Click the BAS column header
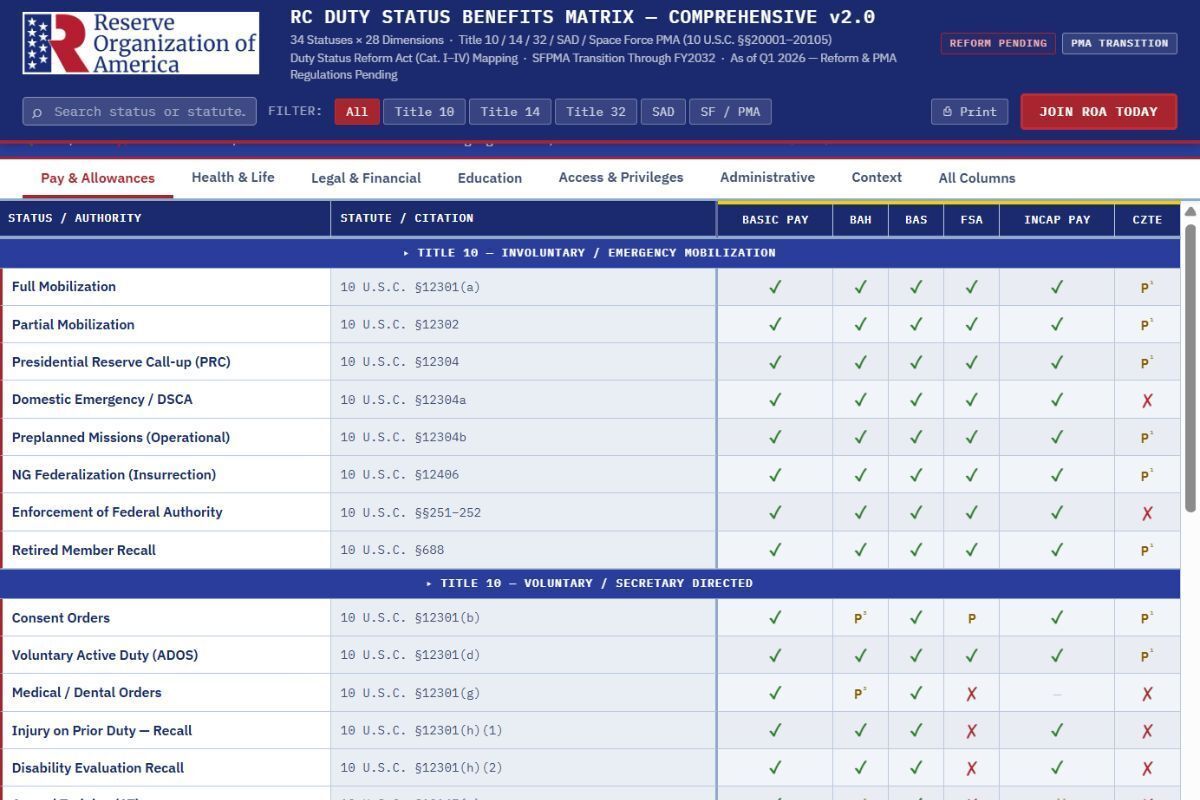 [916, 219]
